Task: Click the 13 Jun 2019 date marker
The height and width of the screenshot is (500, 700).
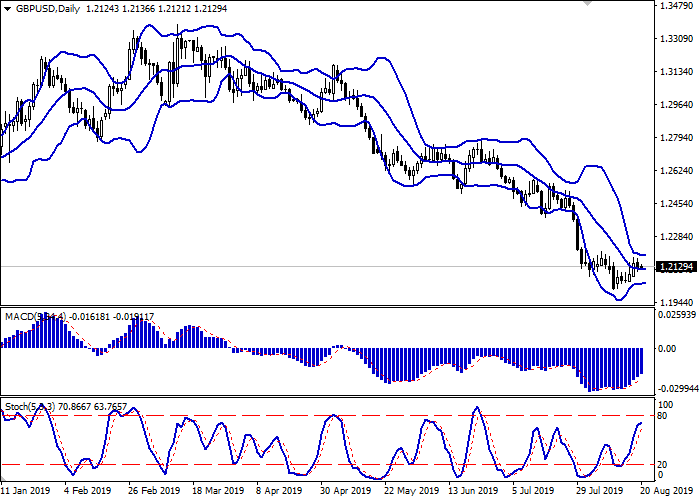Action: (x=472, y=491)
